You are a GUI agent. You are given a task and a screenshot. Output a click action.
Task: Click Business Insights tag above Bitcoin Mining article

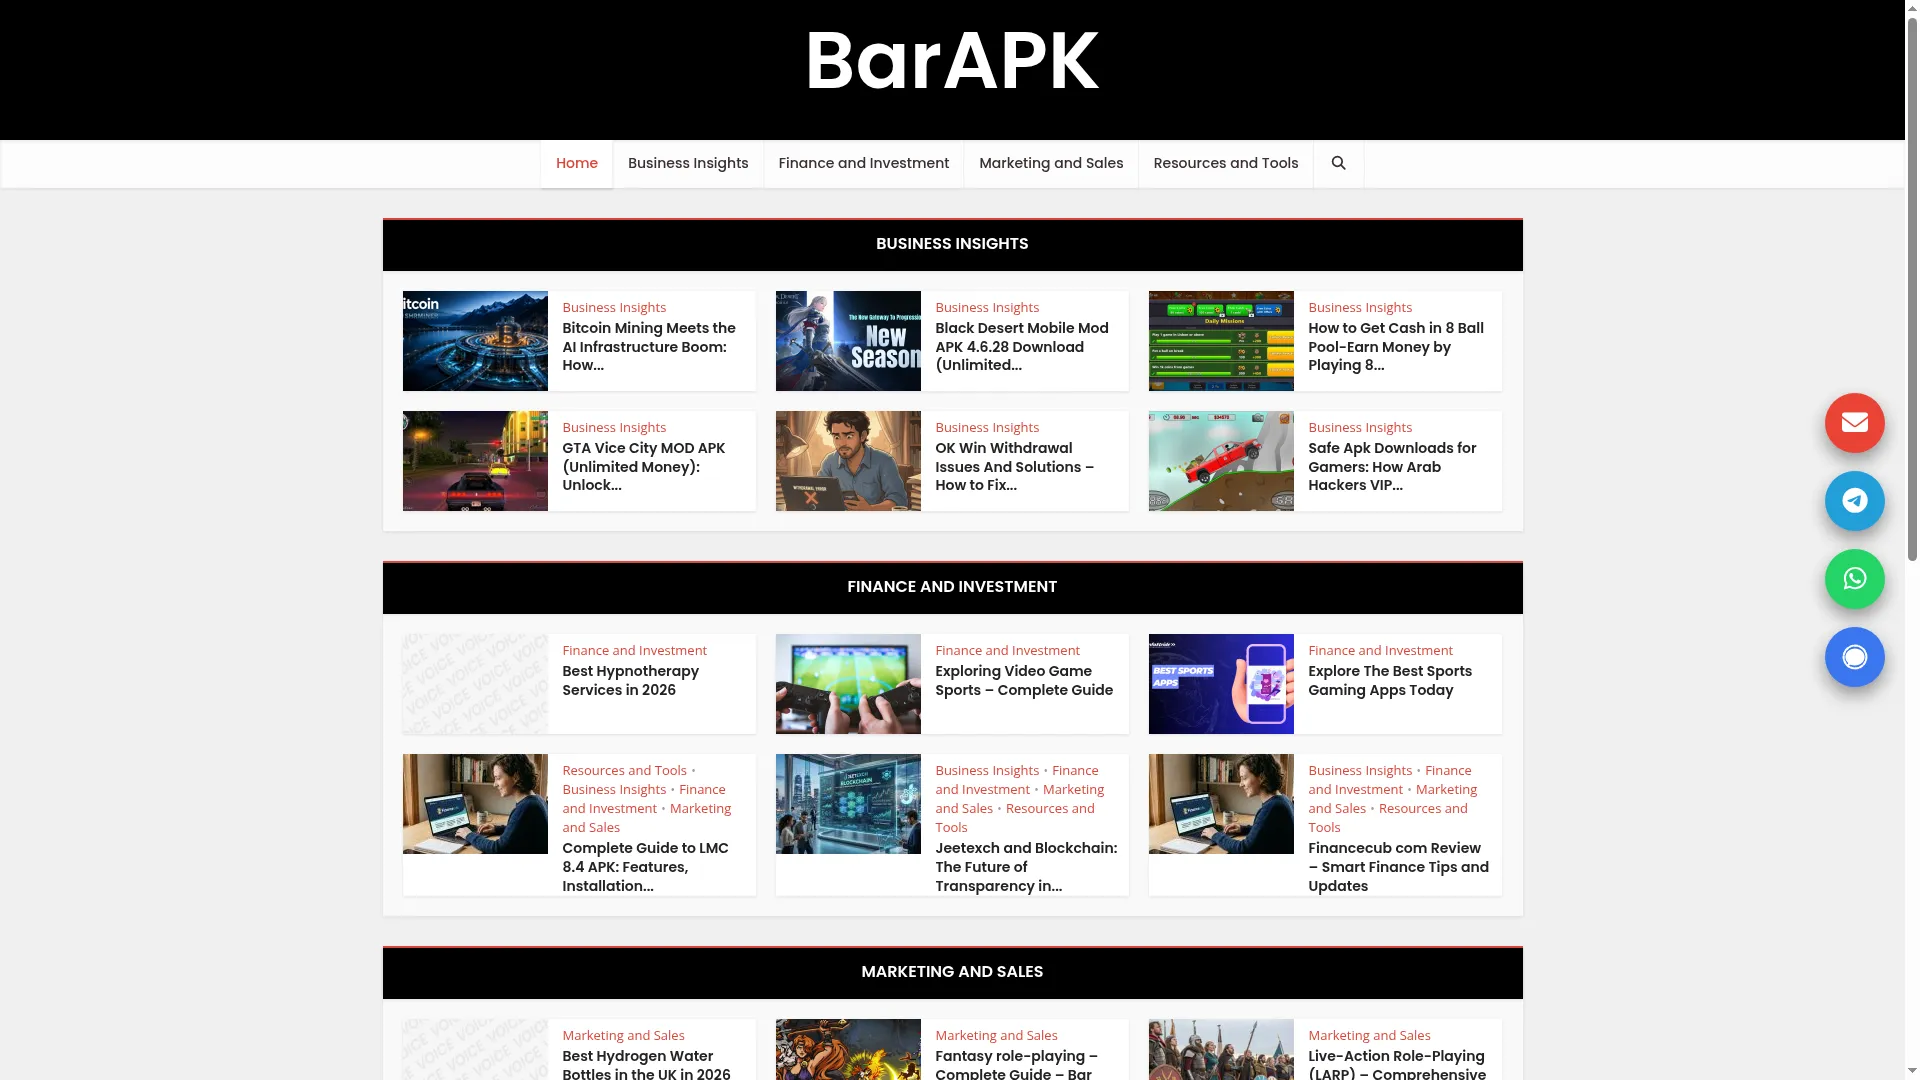point(614,307)
